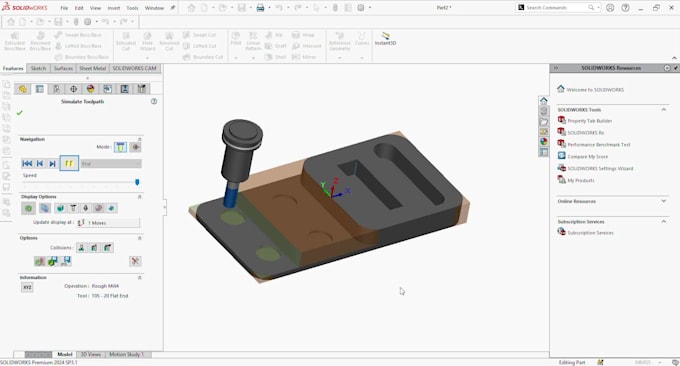
Task: Toggle the third Collisions check button
Action: coord(108,248)
